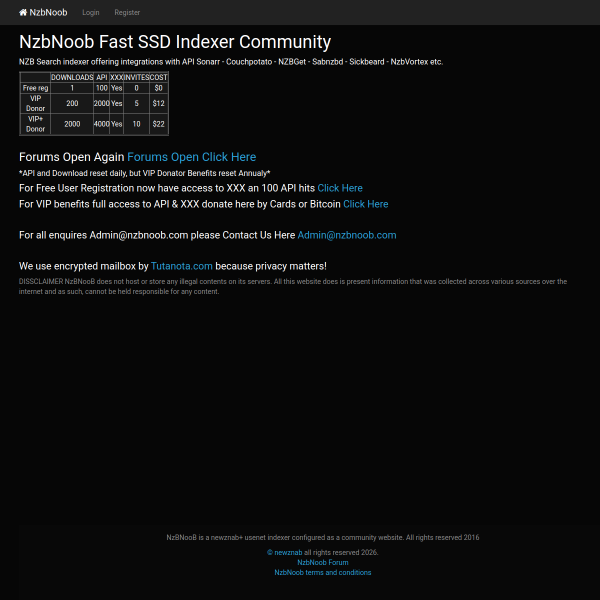The image size is (600, 600).
Task: Select the VIP Donor row label
Action: [35, 103]
